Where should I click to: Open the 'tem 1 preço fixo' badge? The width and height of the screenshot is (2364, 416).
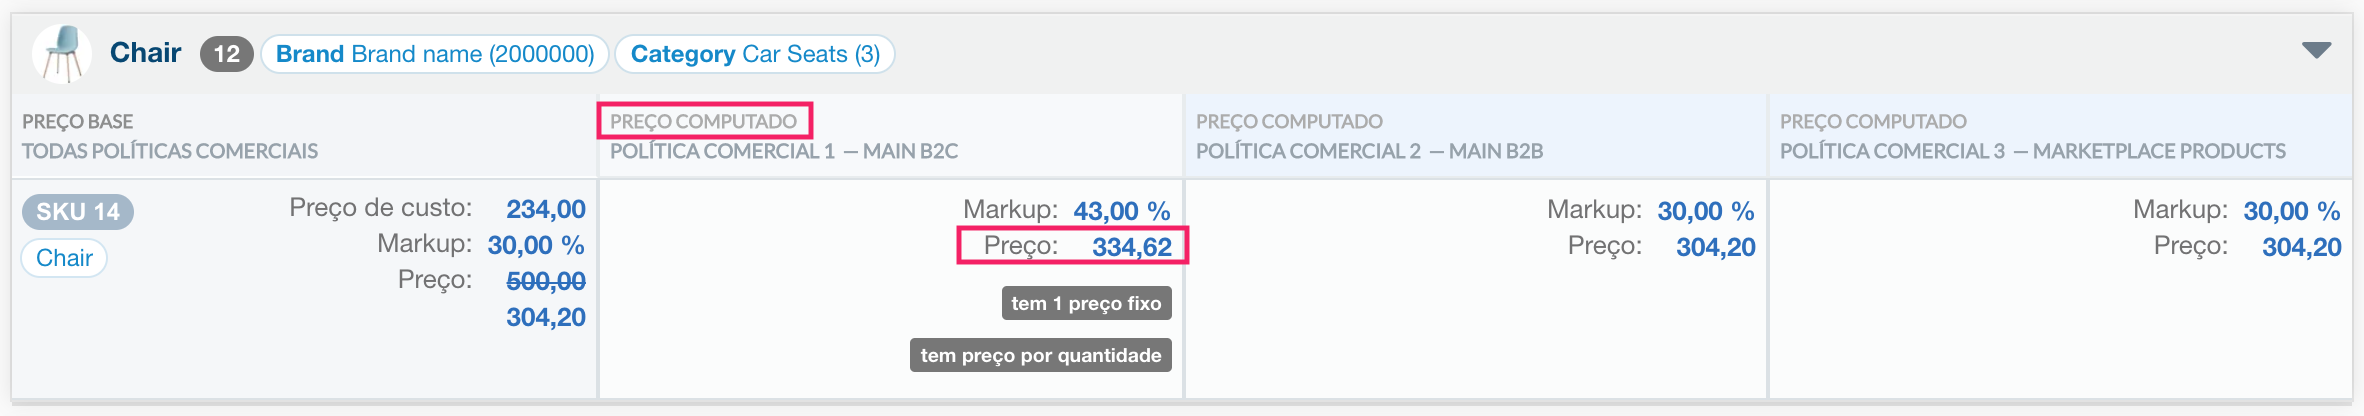click(1086, 304)
